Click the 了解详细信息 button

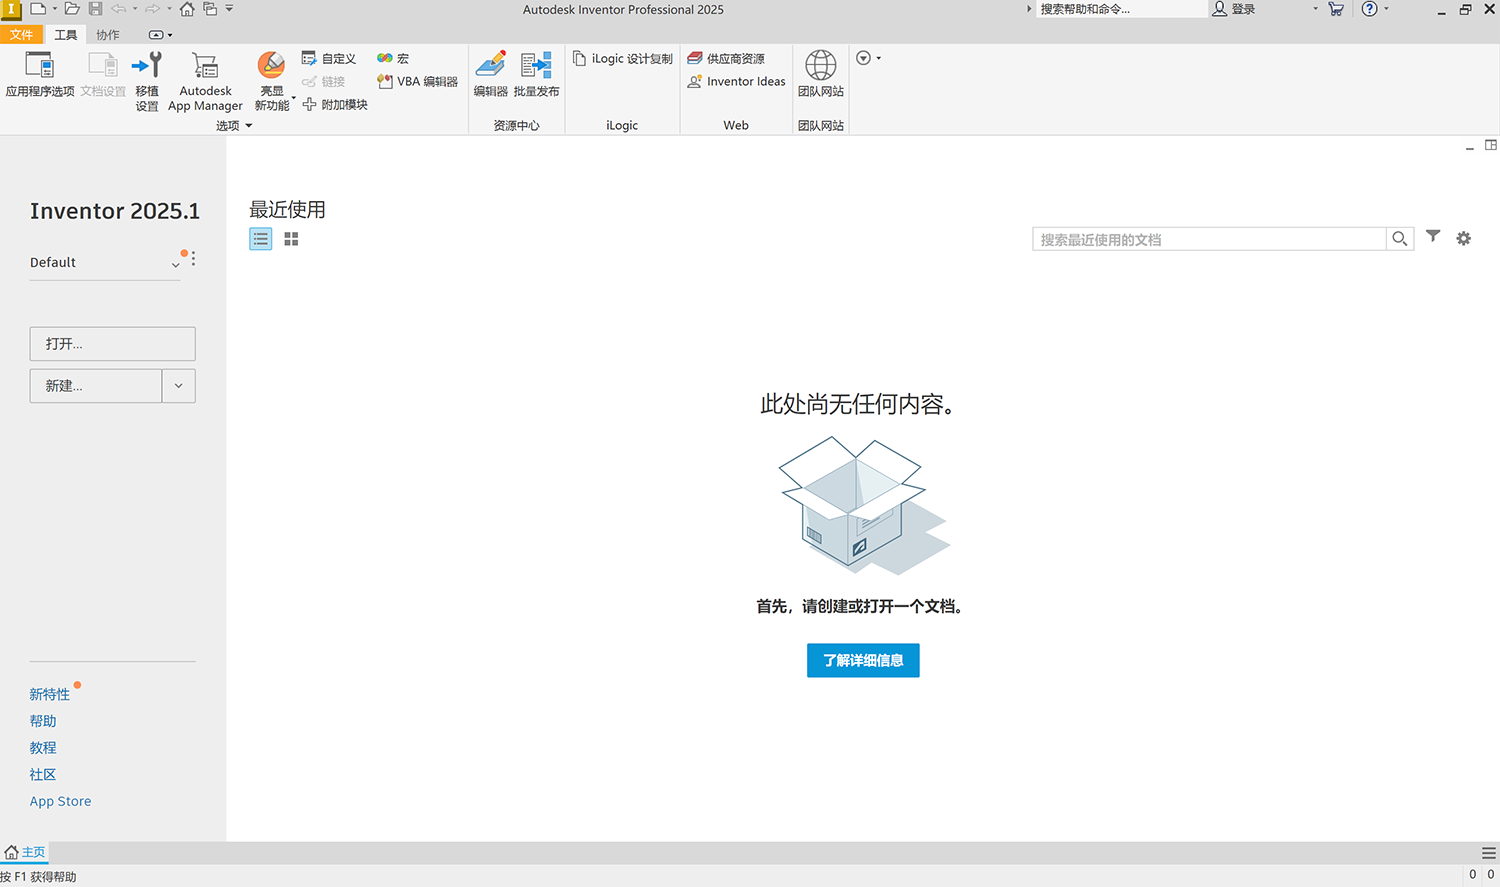tap(862, 660)
